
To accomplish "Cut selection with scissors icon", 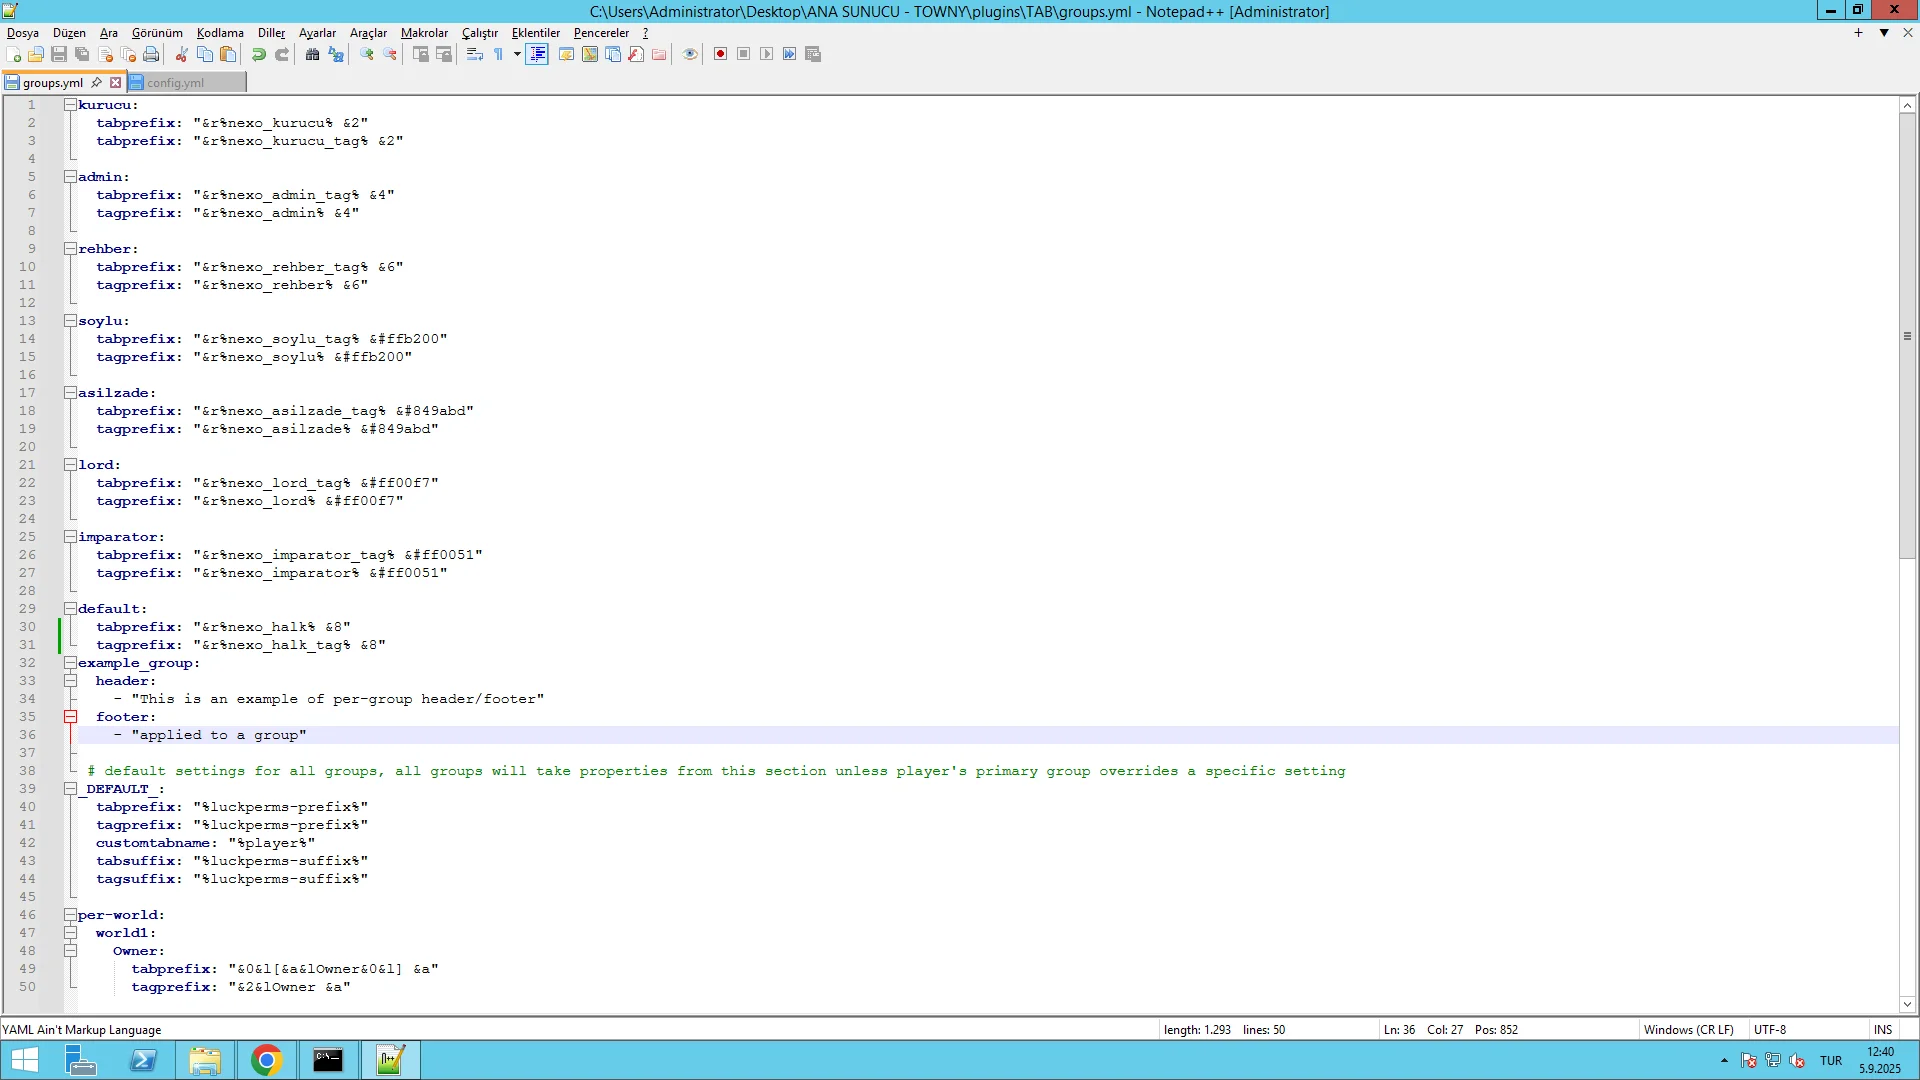I will [182, 54].
